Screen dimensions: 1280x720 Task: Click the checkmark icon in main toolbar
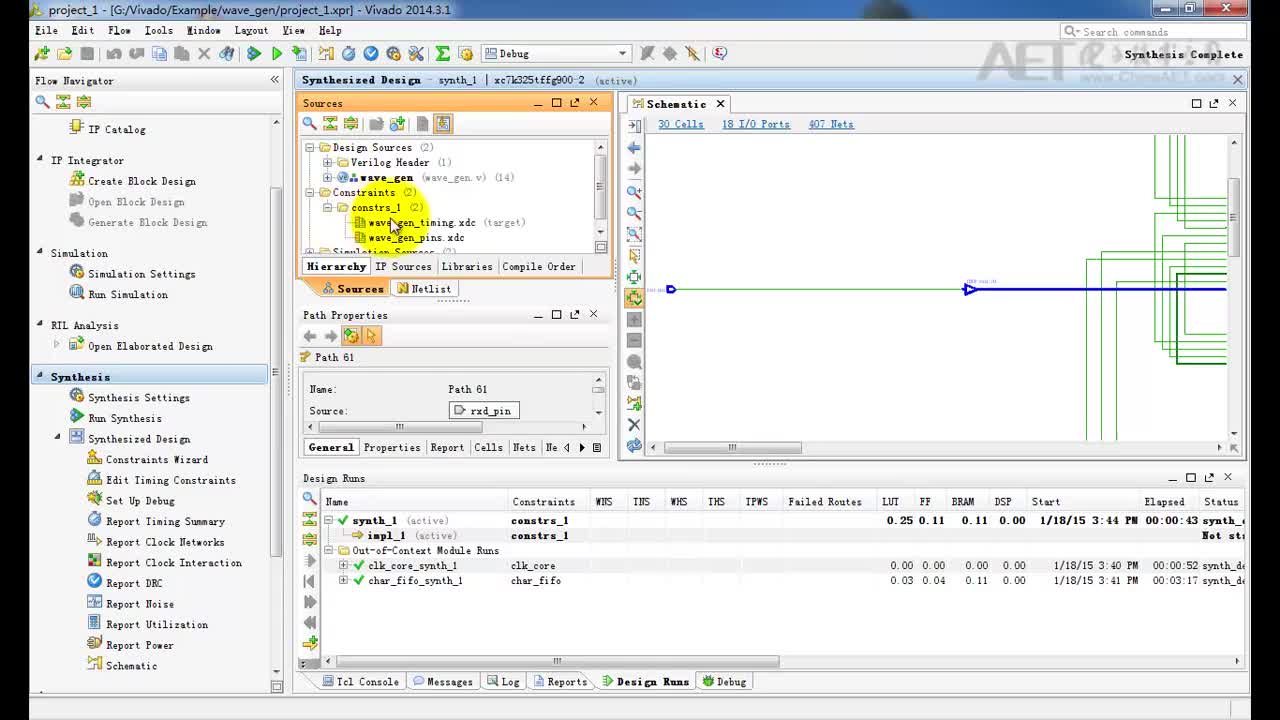click(x=371, y=54)
